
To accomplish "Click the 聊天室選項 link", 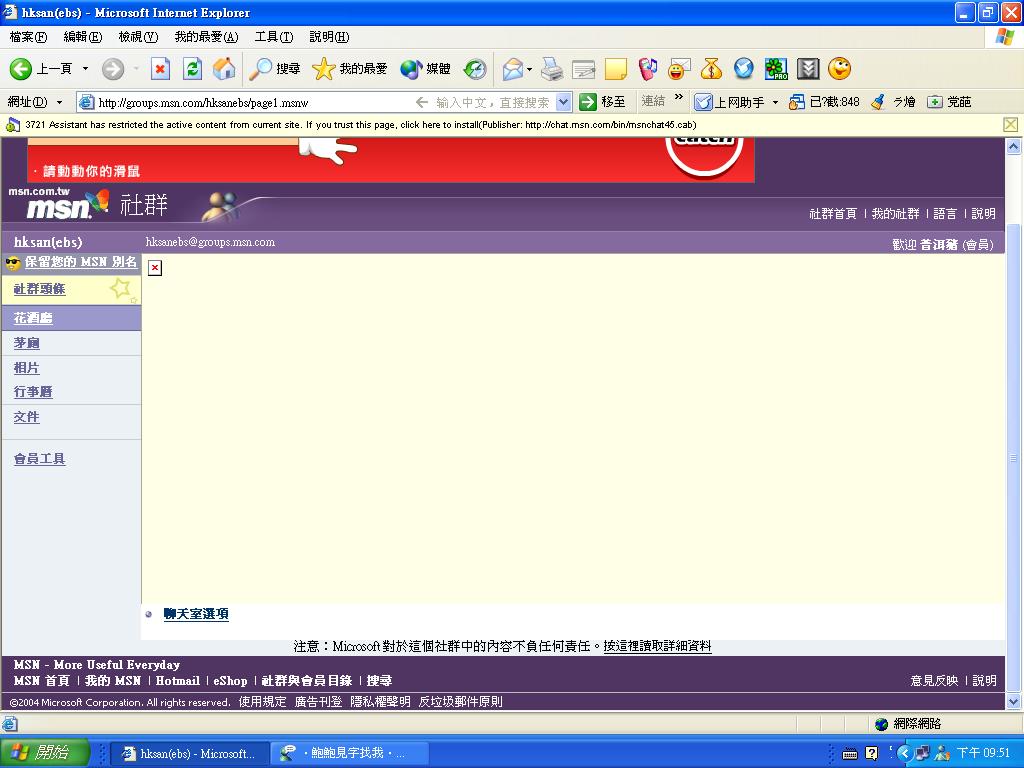I will pos(196,614).
